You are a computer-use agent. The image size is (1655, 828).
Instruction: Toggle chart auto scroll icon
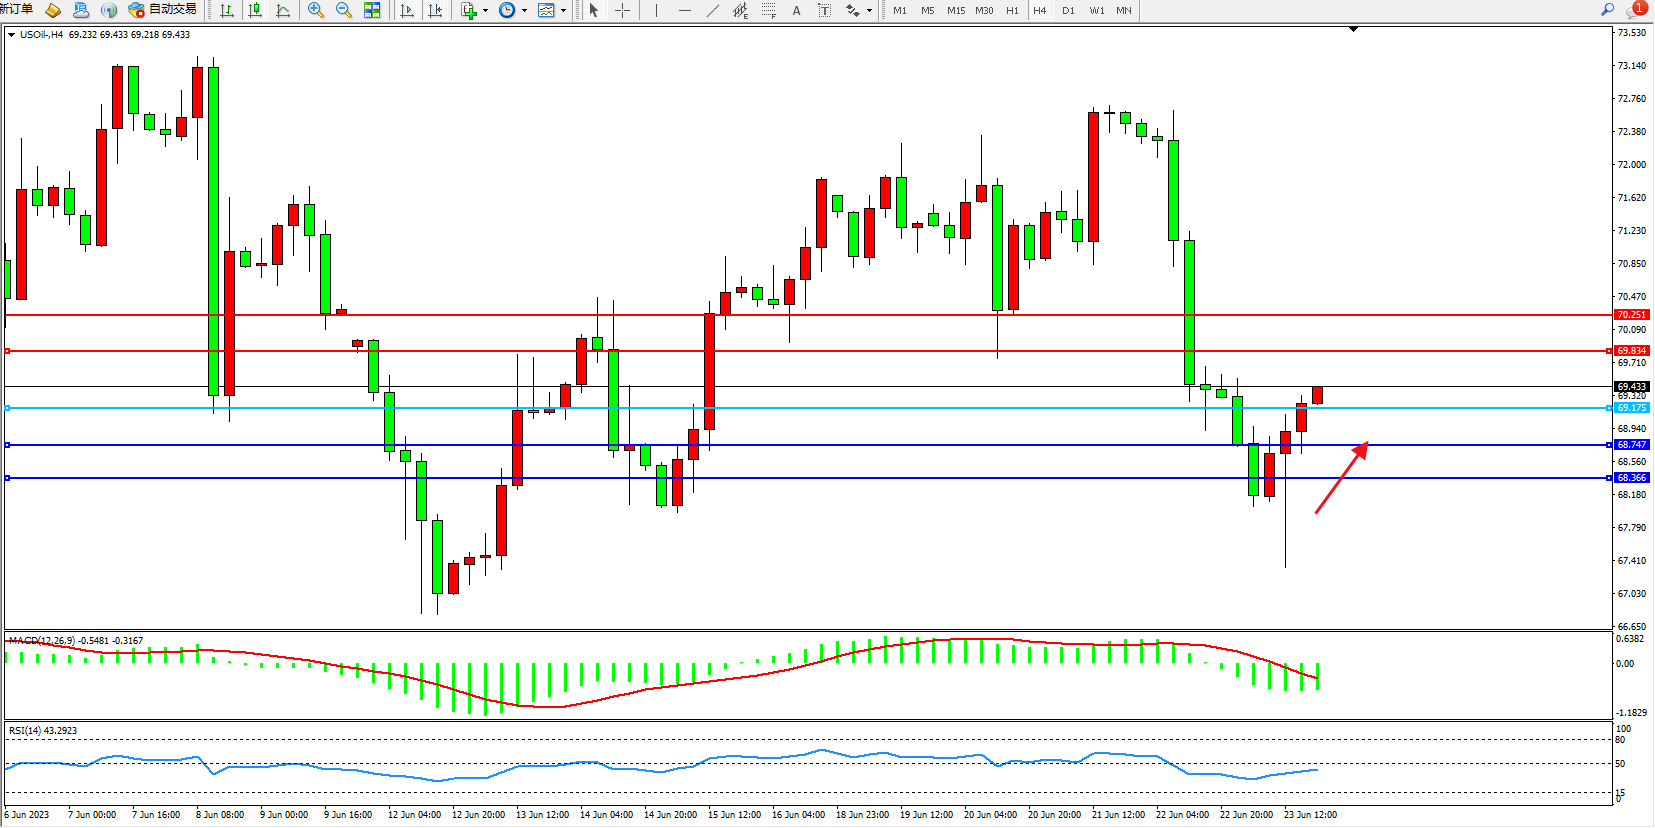(407, 10)
